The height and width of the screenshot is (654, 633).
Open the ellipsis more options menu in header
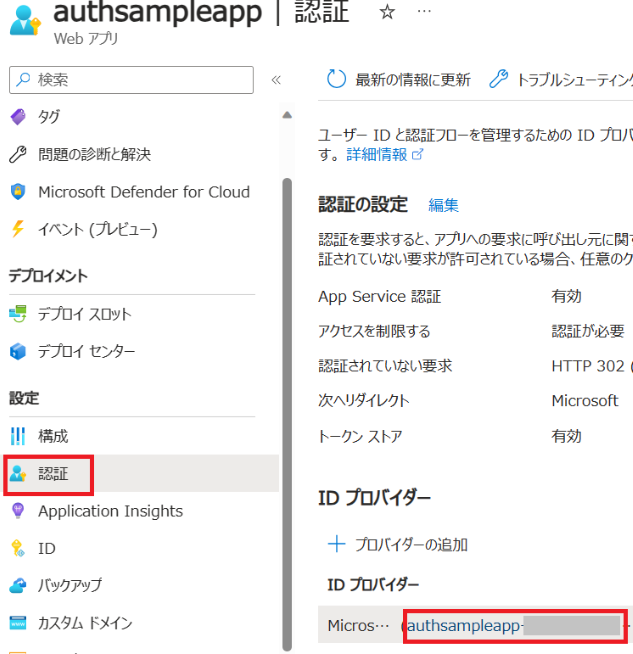[x=424, y=13]
